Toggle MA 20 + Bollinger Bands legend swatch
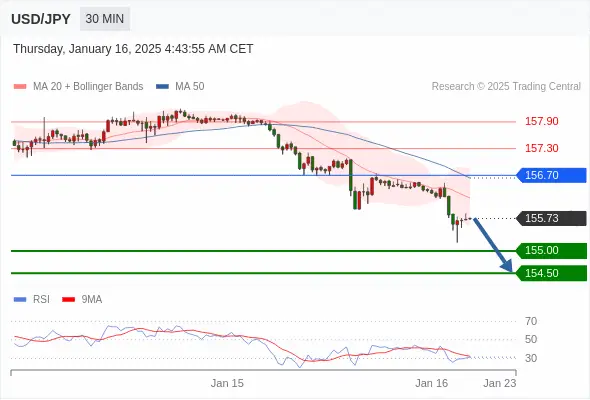The image size is (590, 400). click(20, 87)
